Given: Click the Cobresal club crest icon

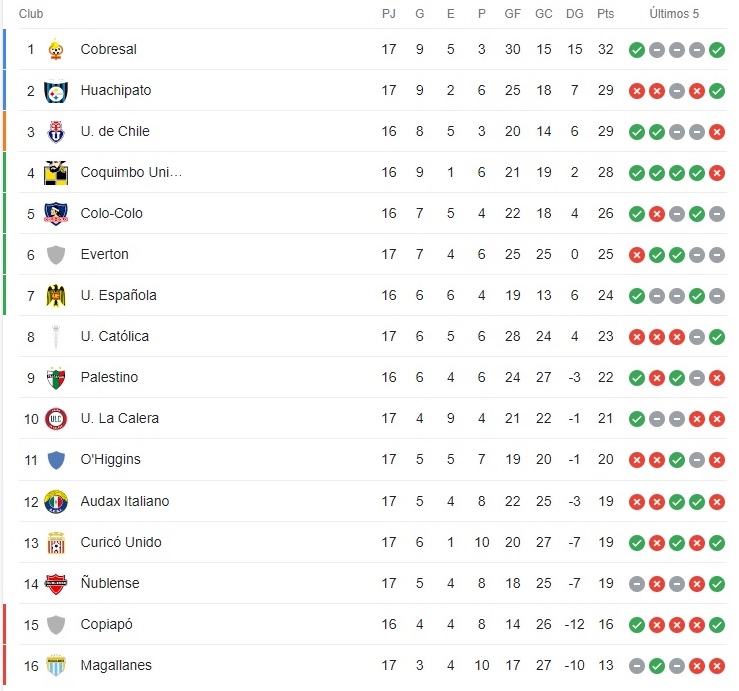Looking at the screenshot, I should point(56,49).
